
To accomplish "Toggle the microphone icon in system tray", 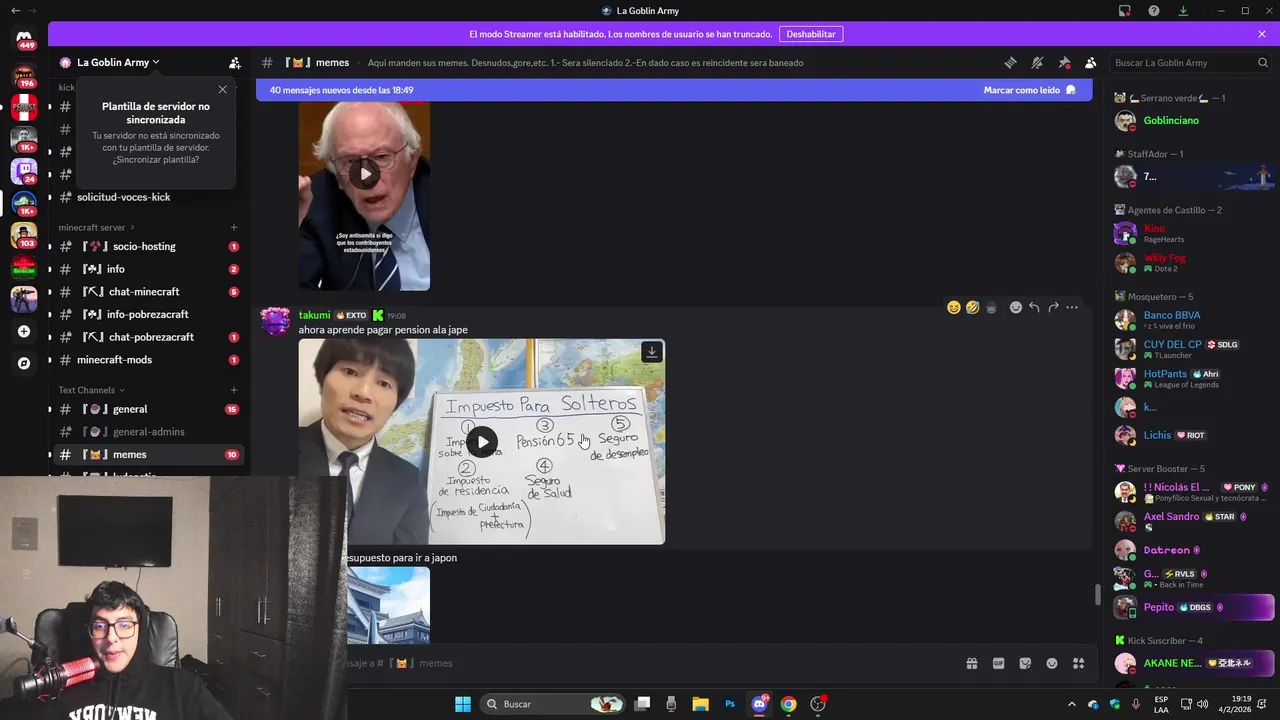I will (1136, 704).
